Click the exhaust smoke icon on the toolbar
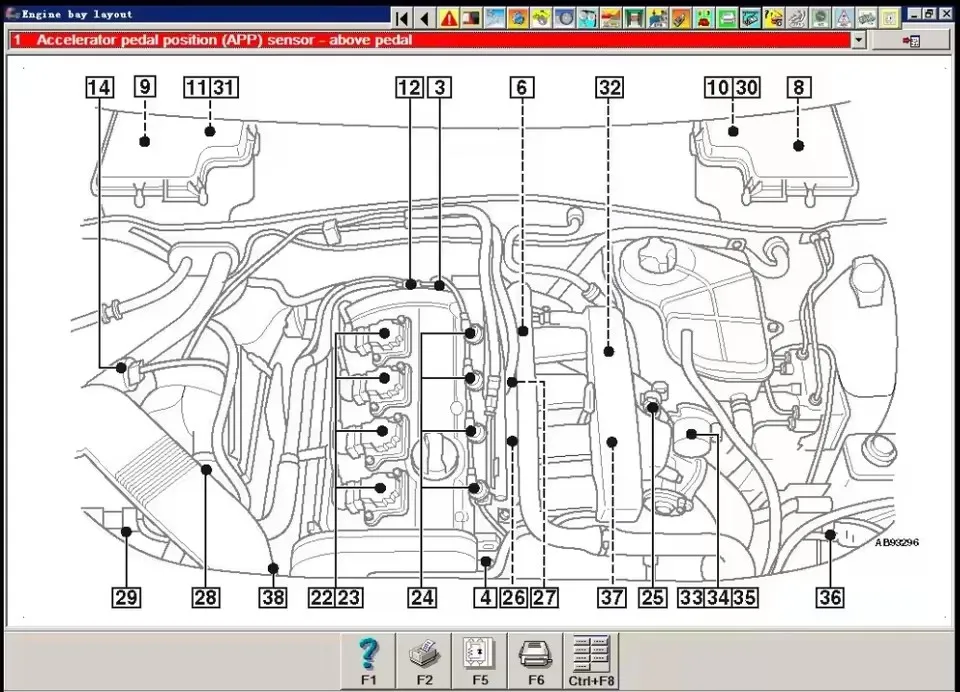 coord(797,16)
